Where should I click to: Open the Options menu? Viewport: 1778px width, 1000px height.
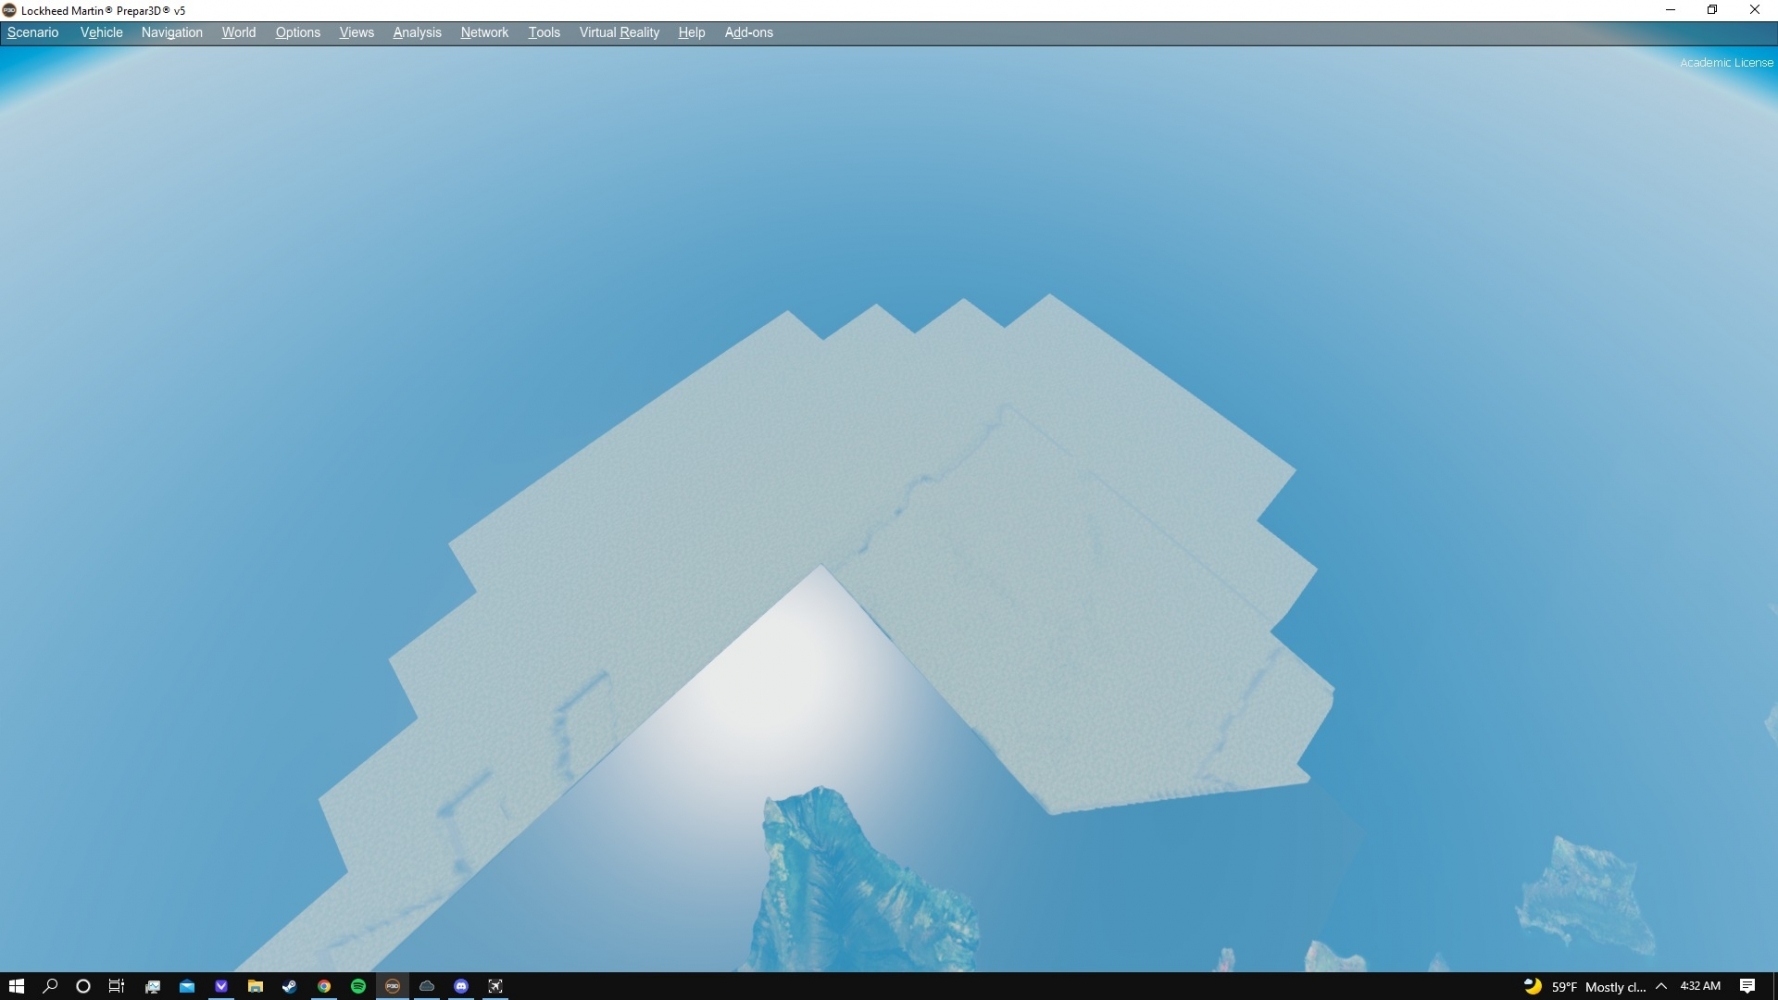[x=298, y=33]
